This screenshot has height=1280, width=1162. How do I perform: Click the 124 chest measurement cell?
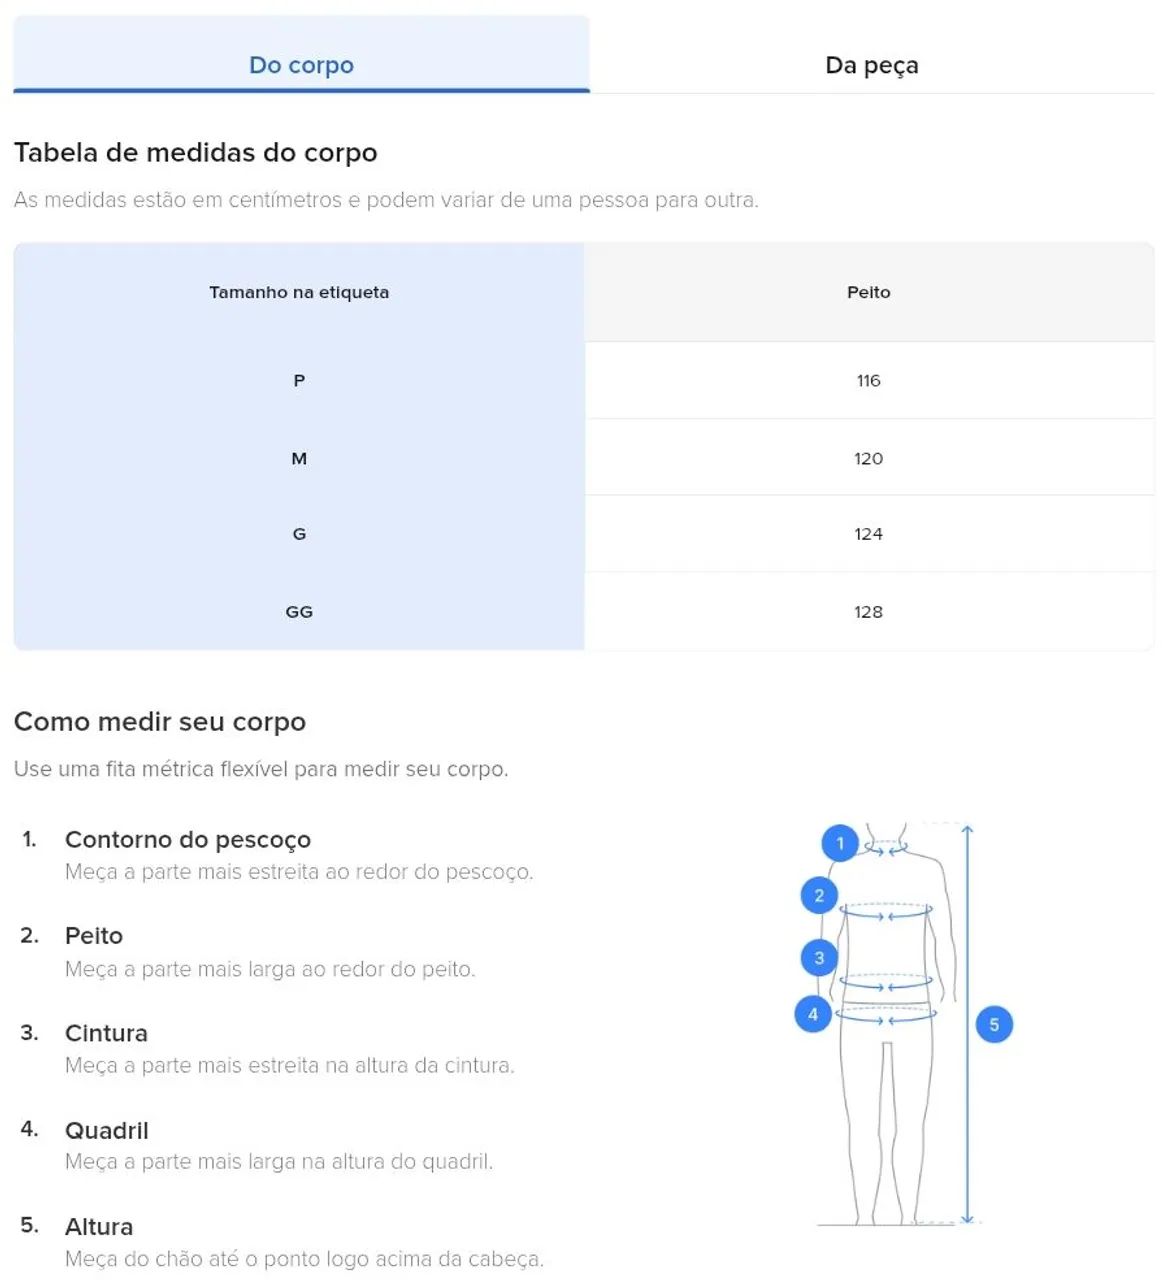point(869,534)
